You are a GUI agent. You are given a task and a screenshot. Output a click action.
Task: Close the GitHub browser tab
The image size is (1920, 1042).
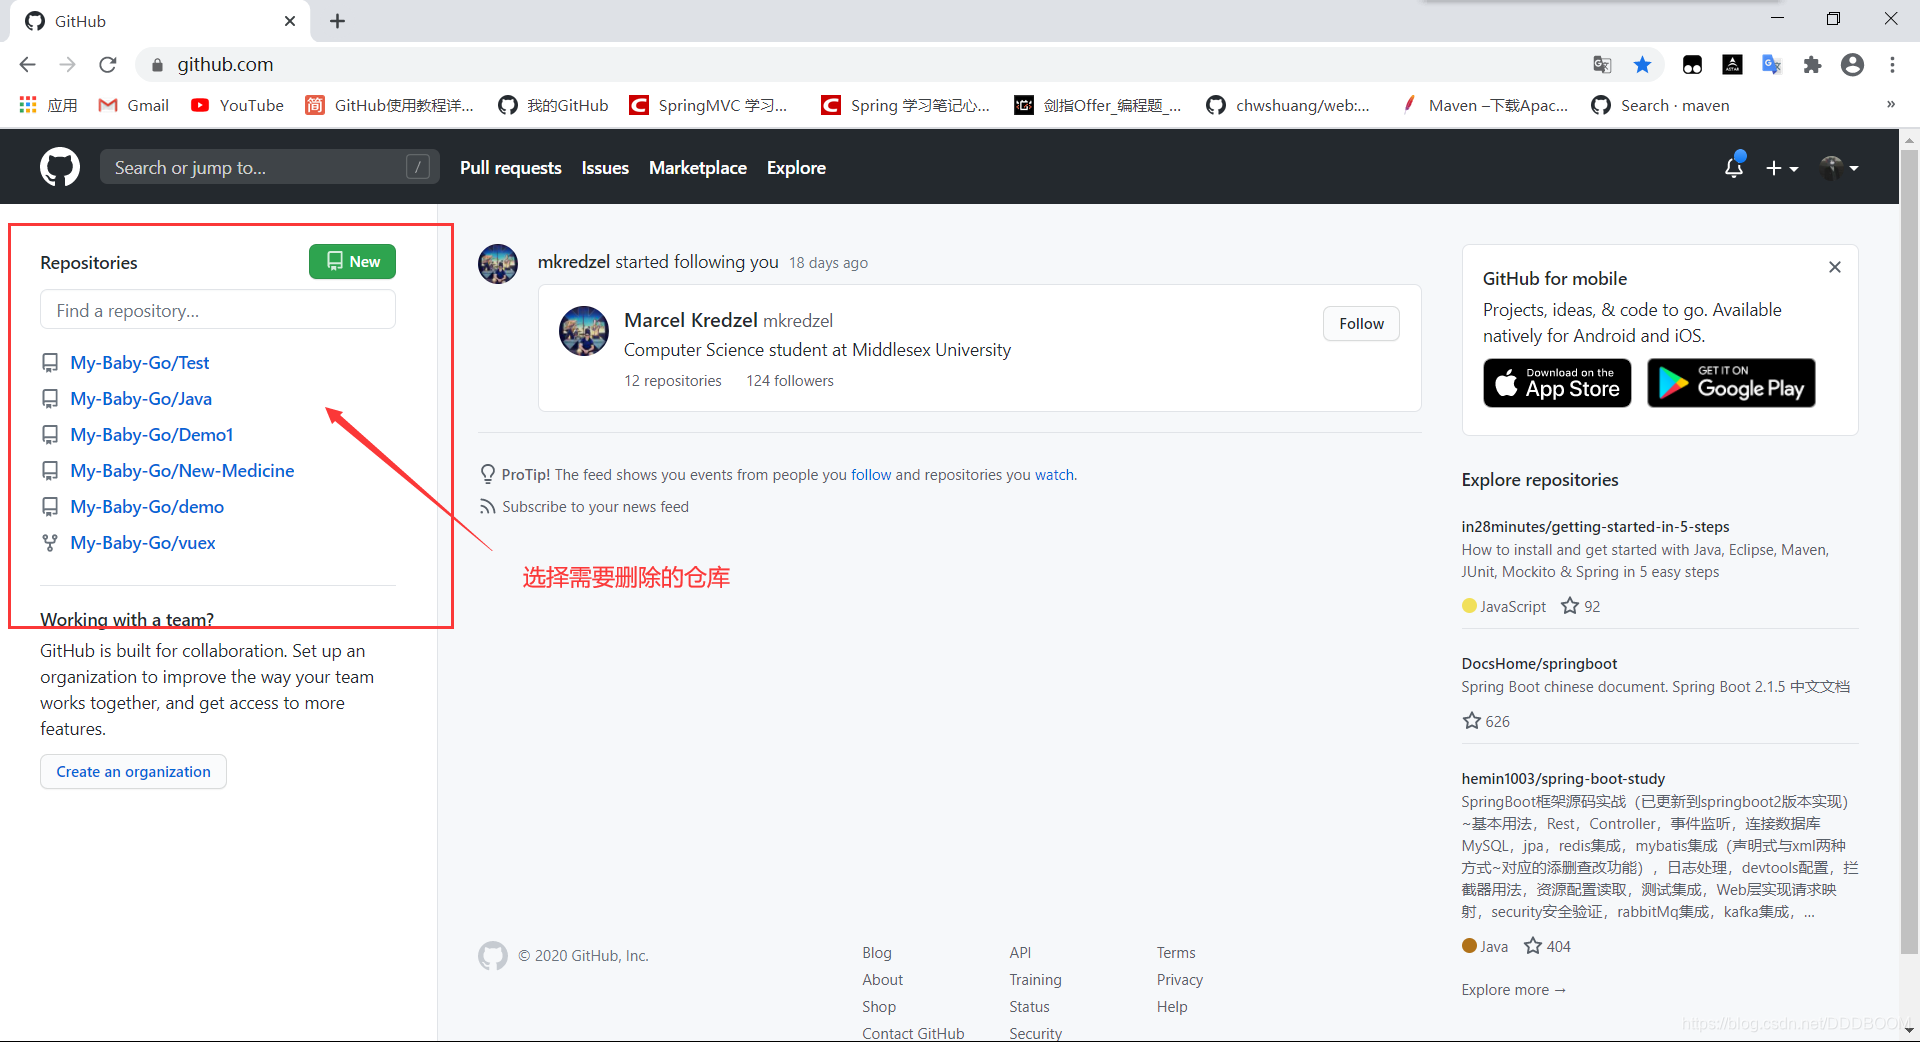click(290, 21)
